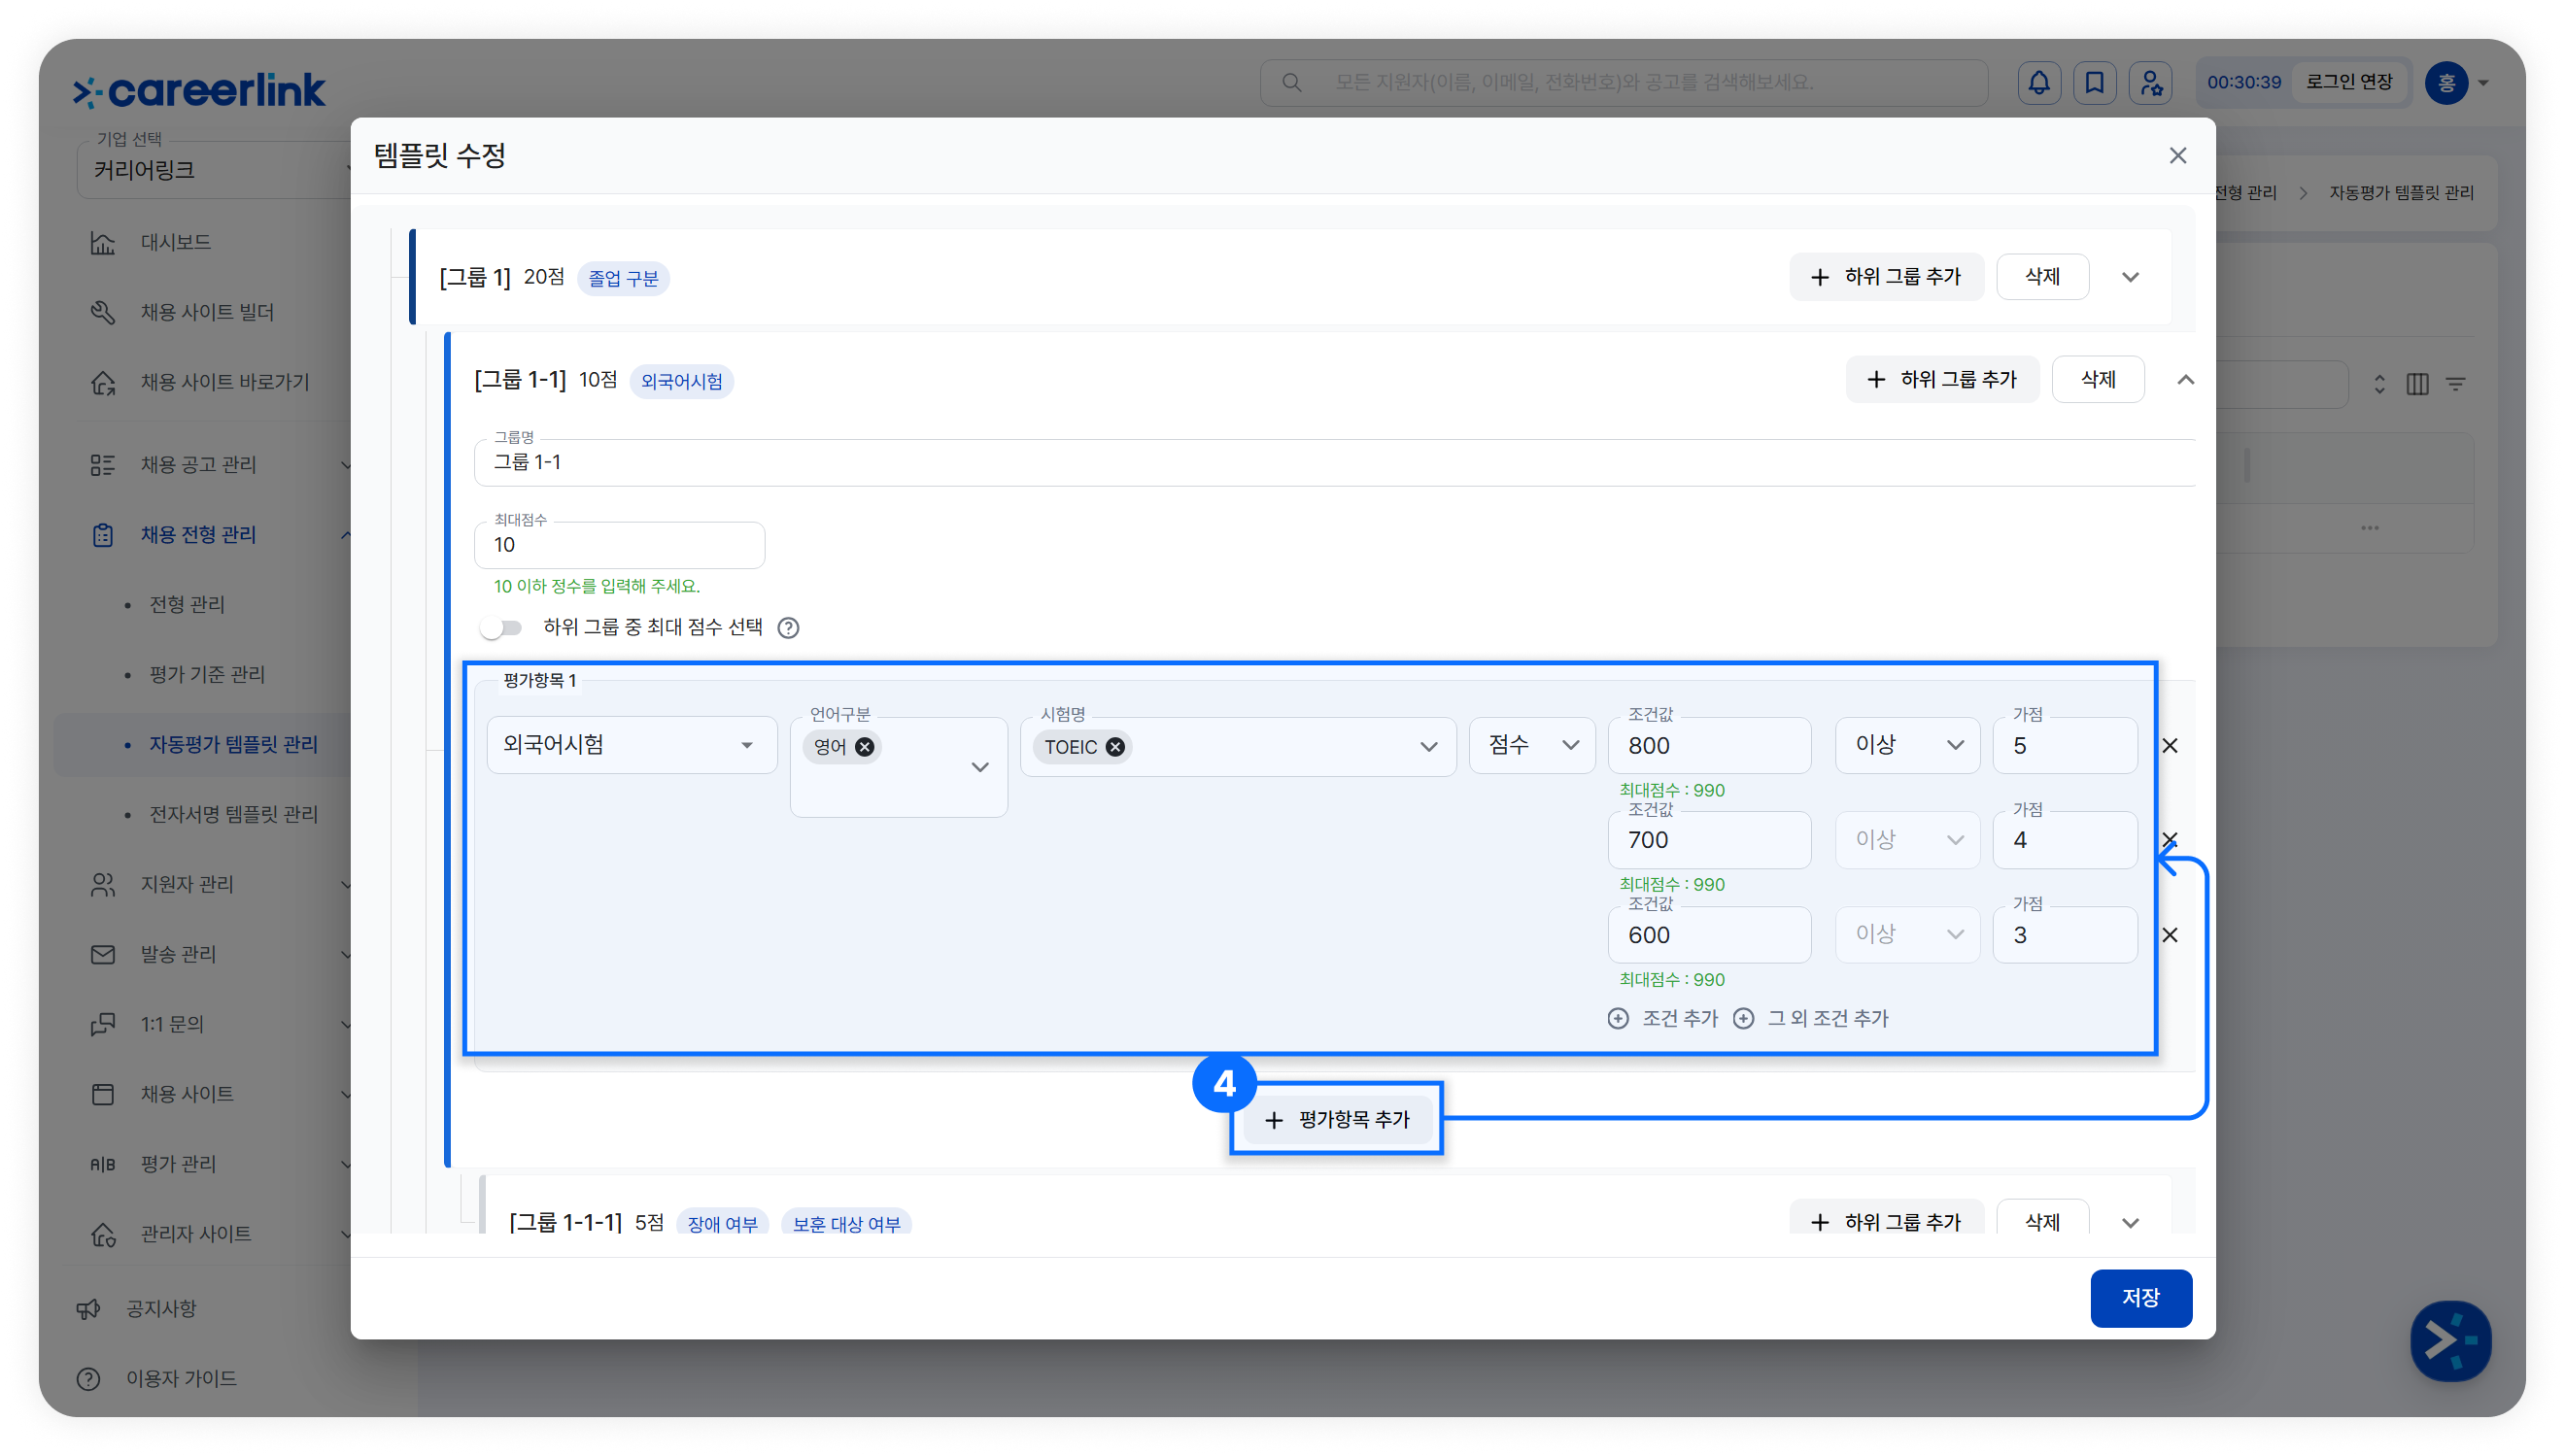Open the 시험명 dropdown
This screenshot has height=1456, width=2565.
pyautogui.click(x=1237, y=746)
